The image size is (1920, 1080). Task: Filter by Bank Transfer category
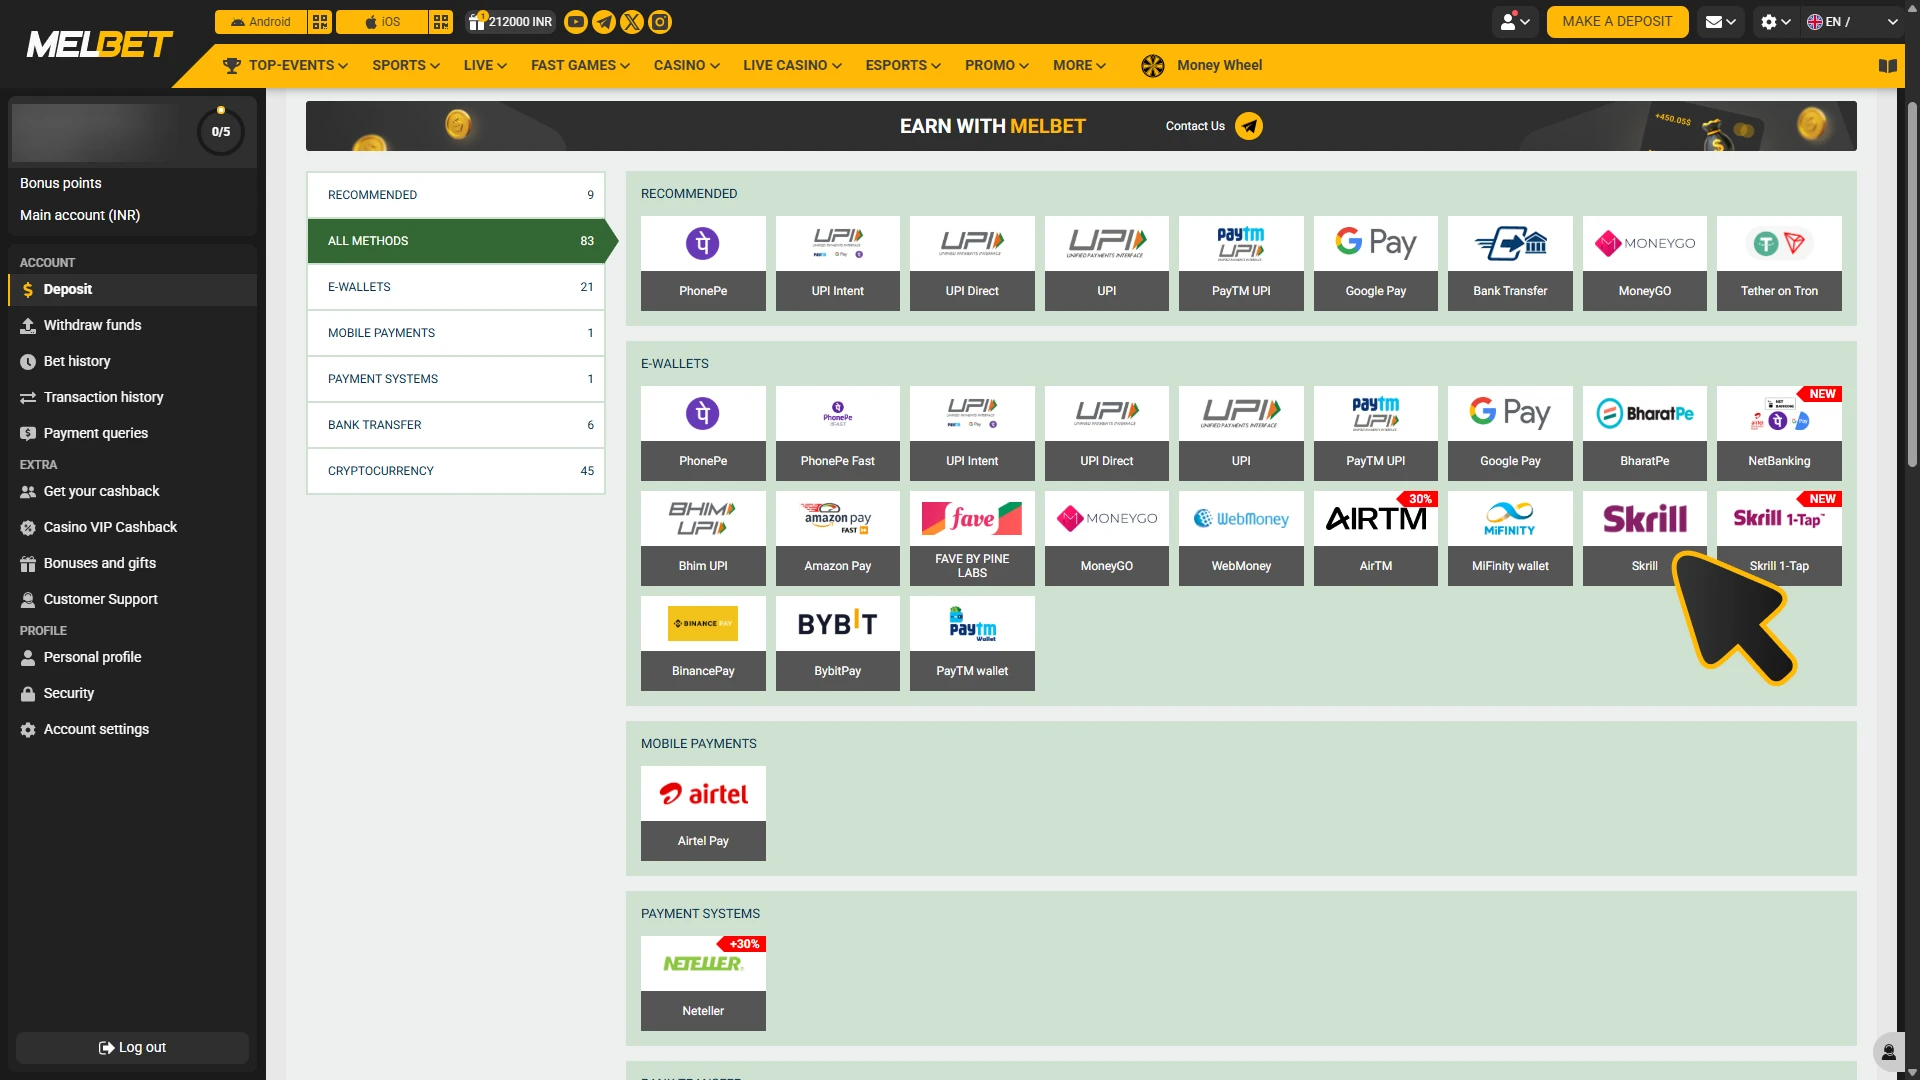pyautogui.click(x=456, y=425)
